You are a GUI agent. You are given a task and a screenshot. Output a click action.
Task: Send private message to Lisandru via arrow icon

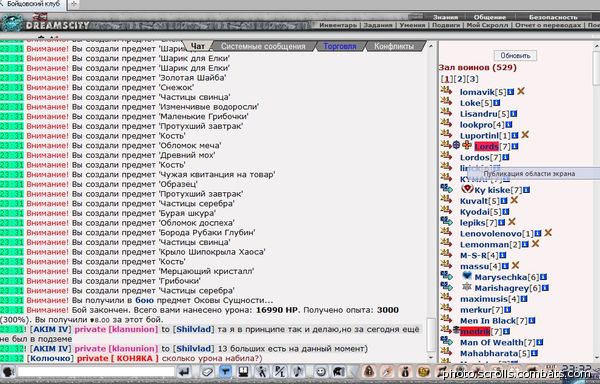point(446,112)
